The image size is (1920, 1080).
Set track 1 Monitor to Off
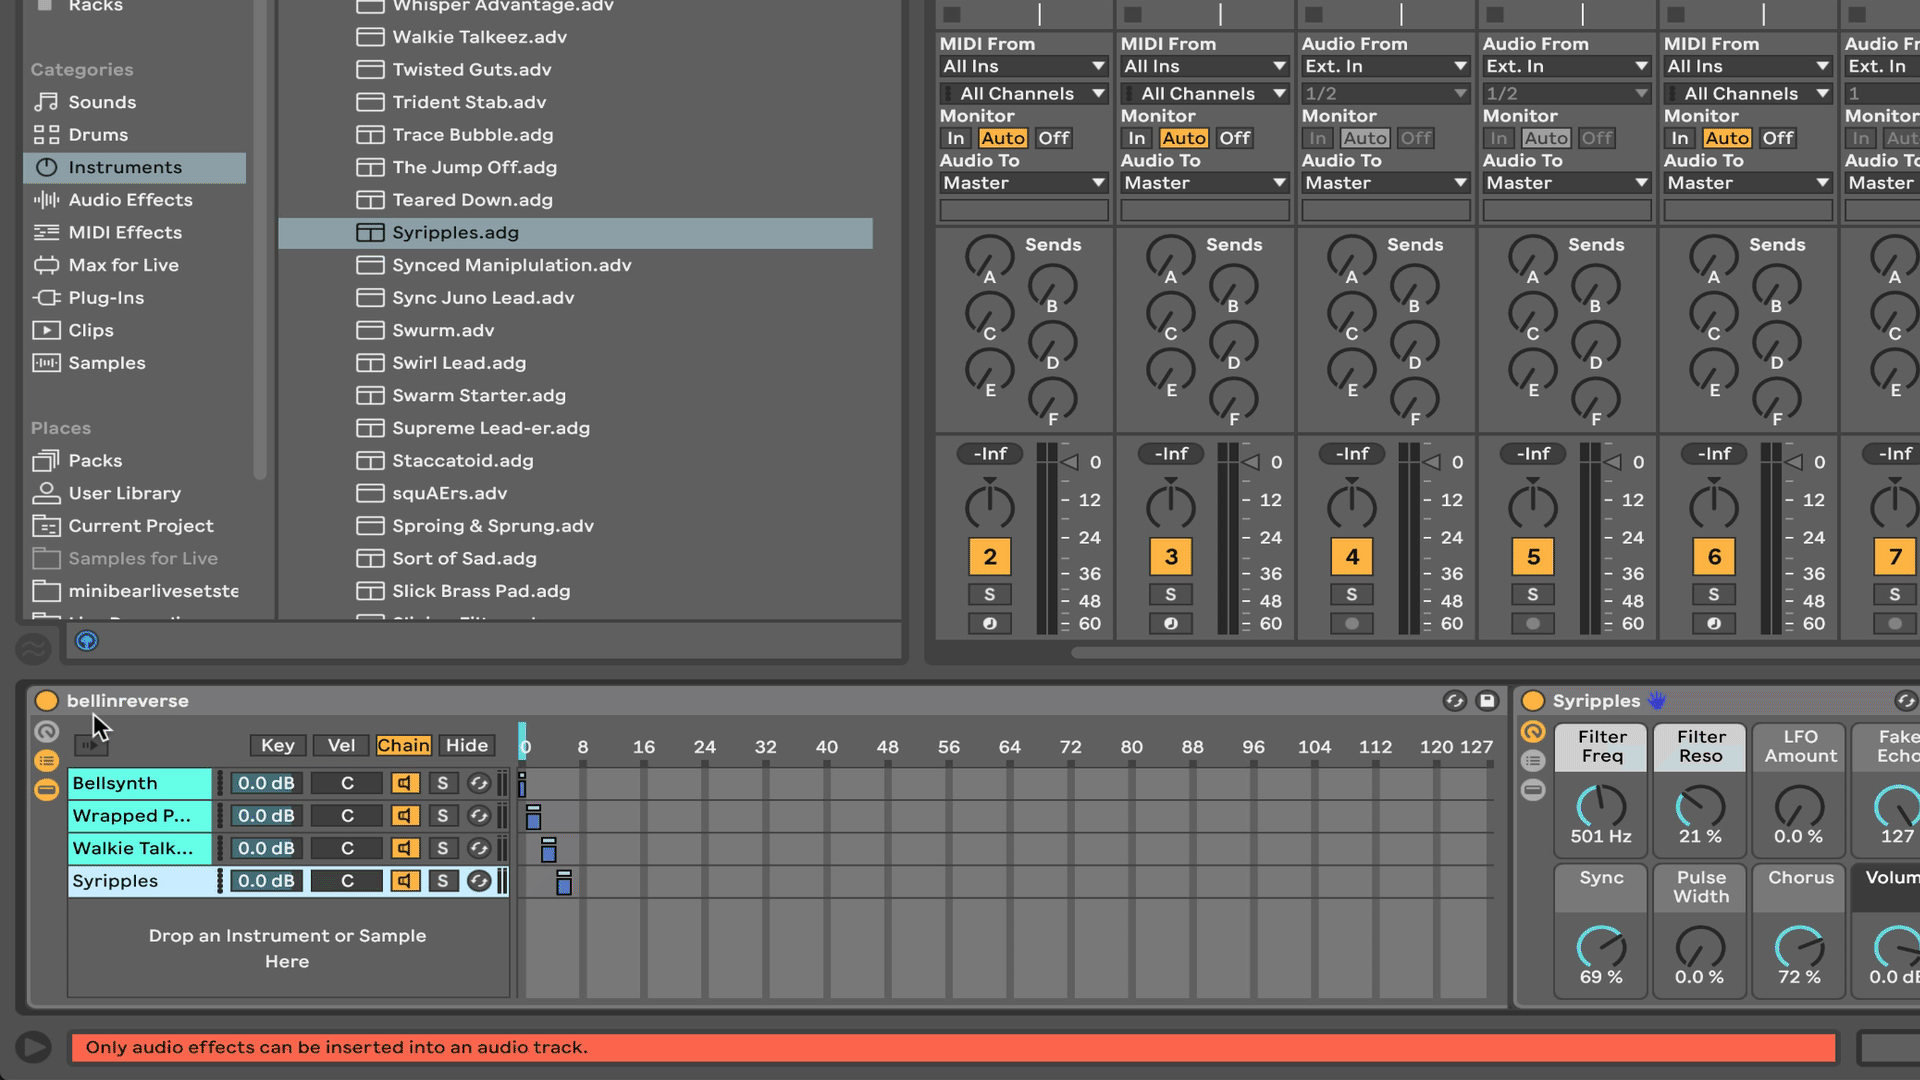click(x=1053, y=138)
